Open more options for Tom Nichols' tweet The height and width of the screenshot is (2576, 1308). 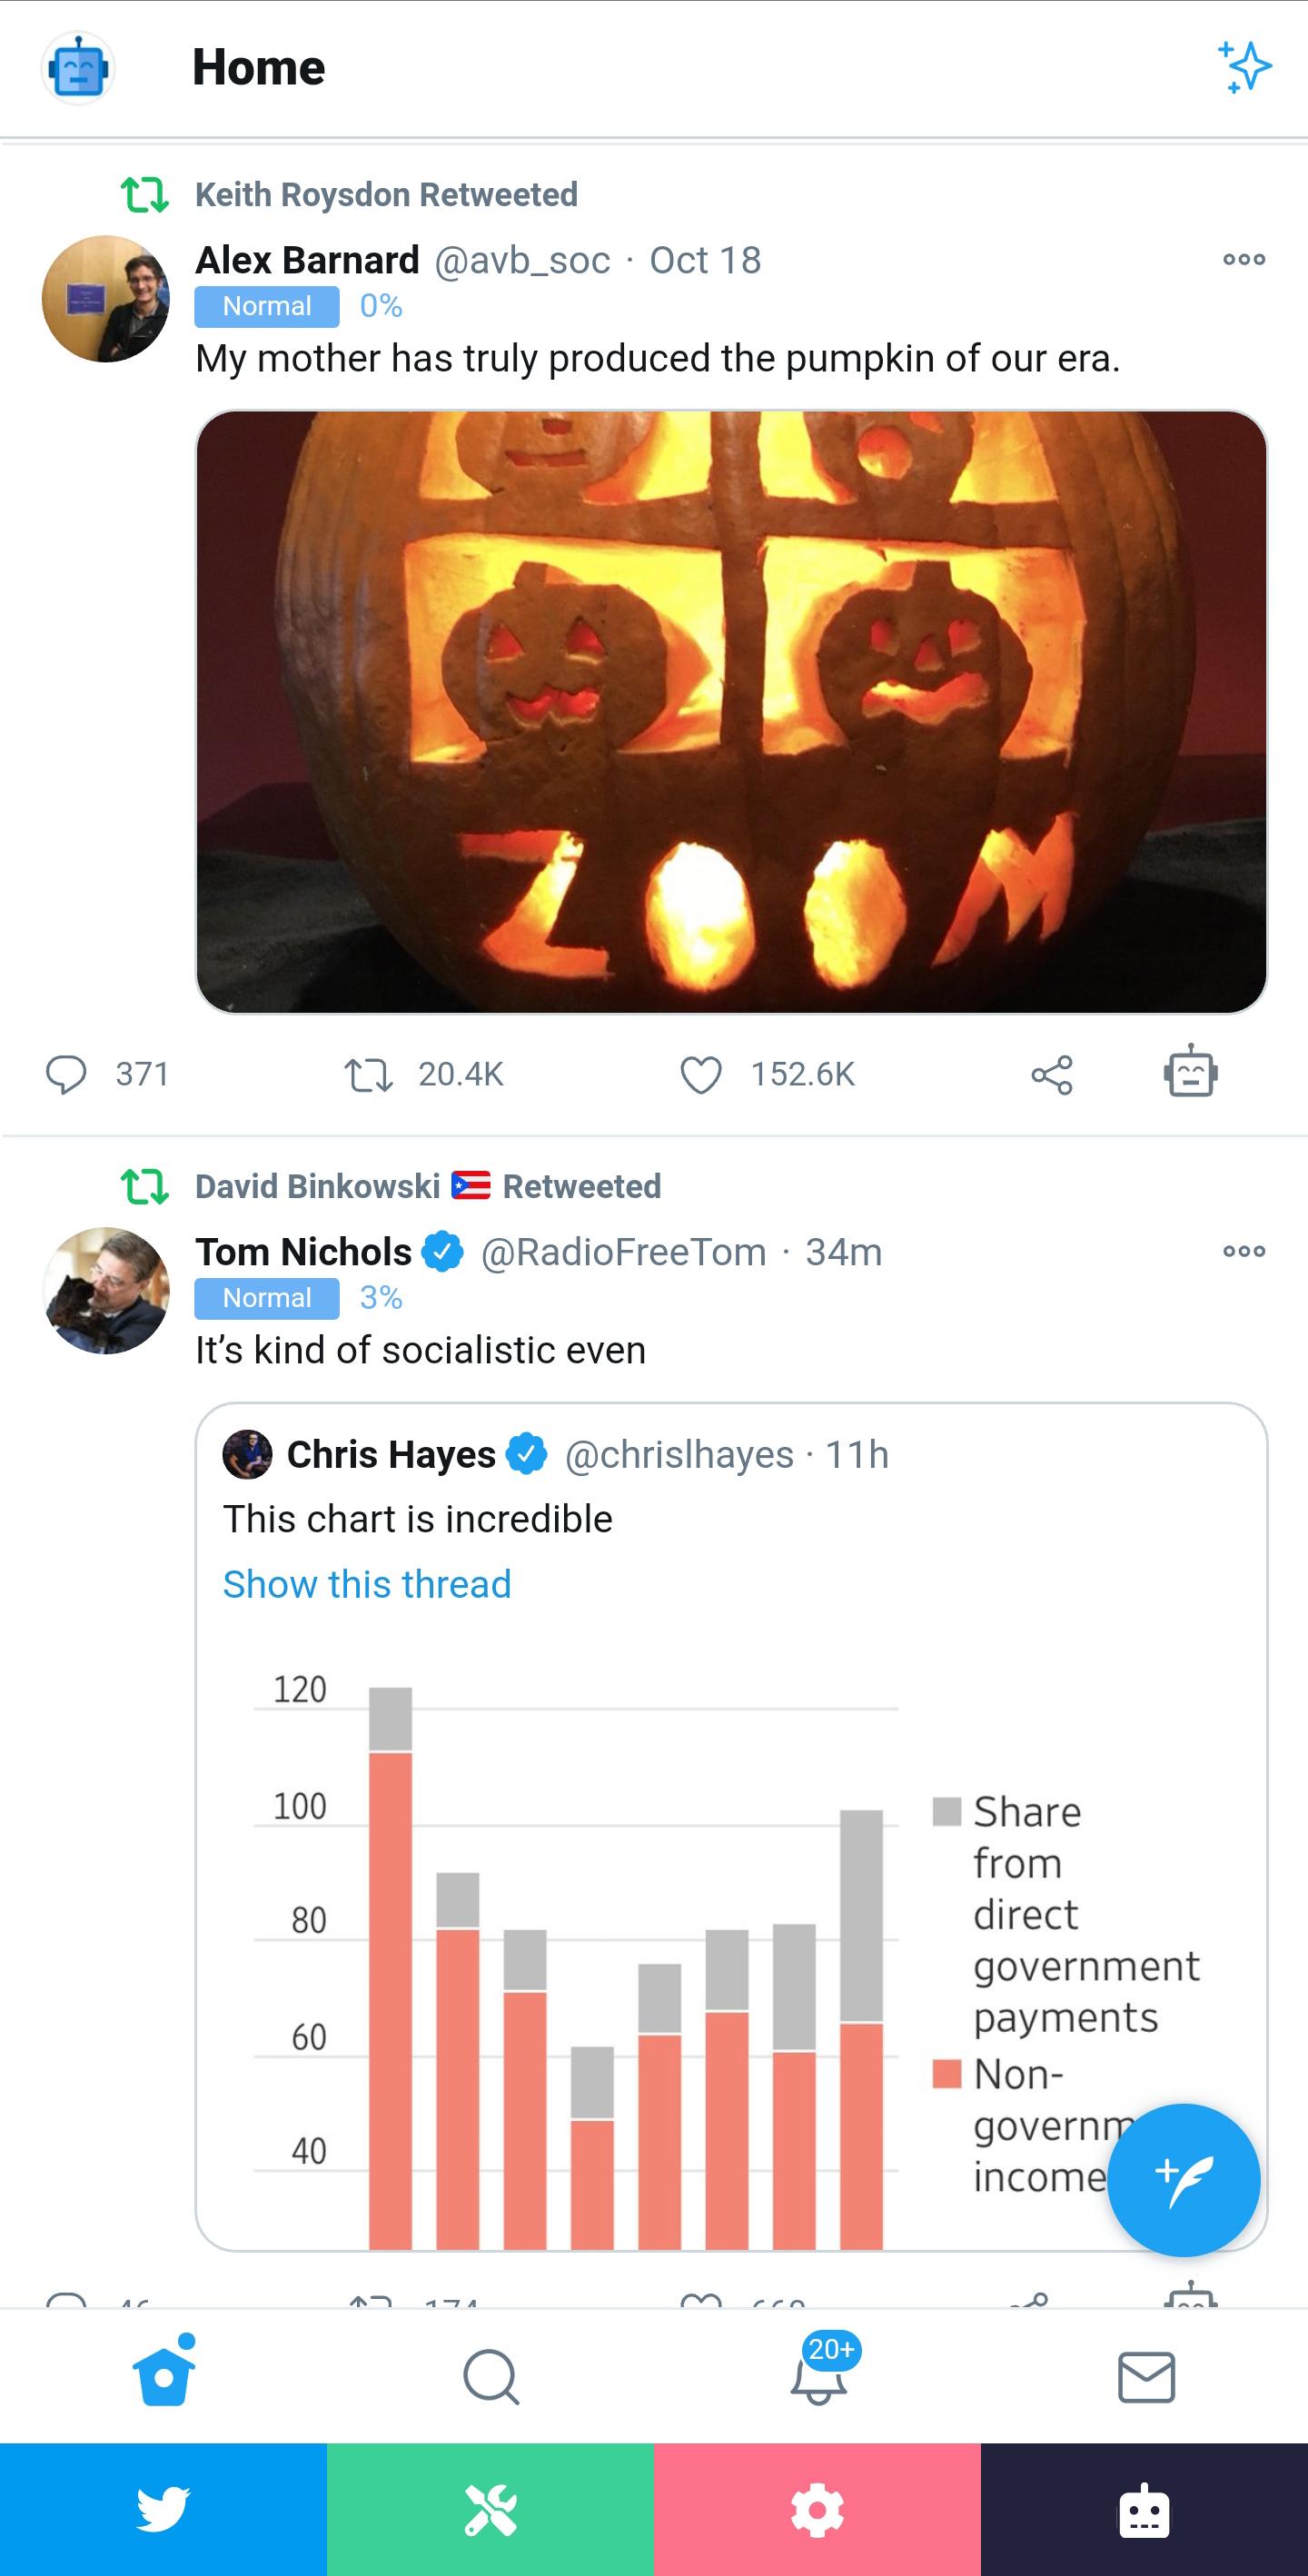[1244, 1251]
